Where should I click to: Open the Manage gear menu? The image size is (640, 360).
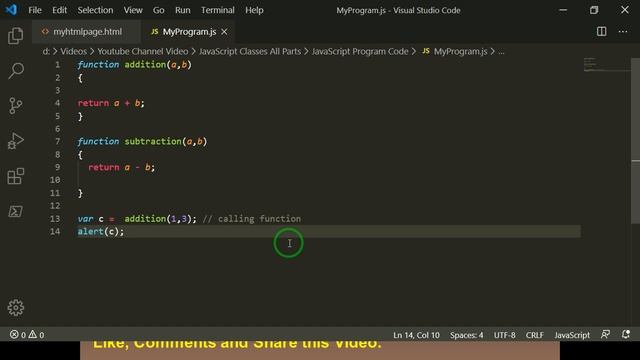coord(16,307)
